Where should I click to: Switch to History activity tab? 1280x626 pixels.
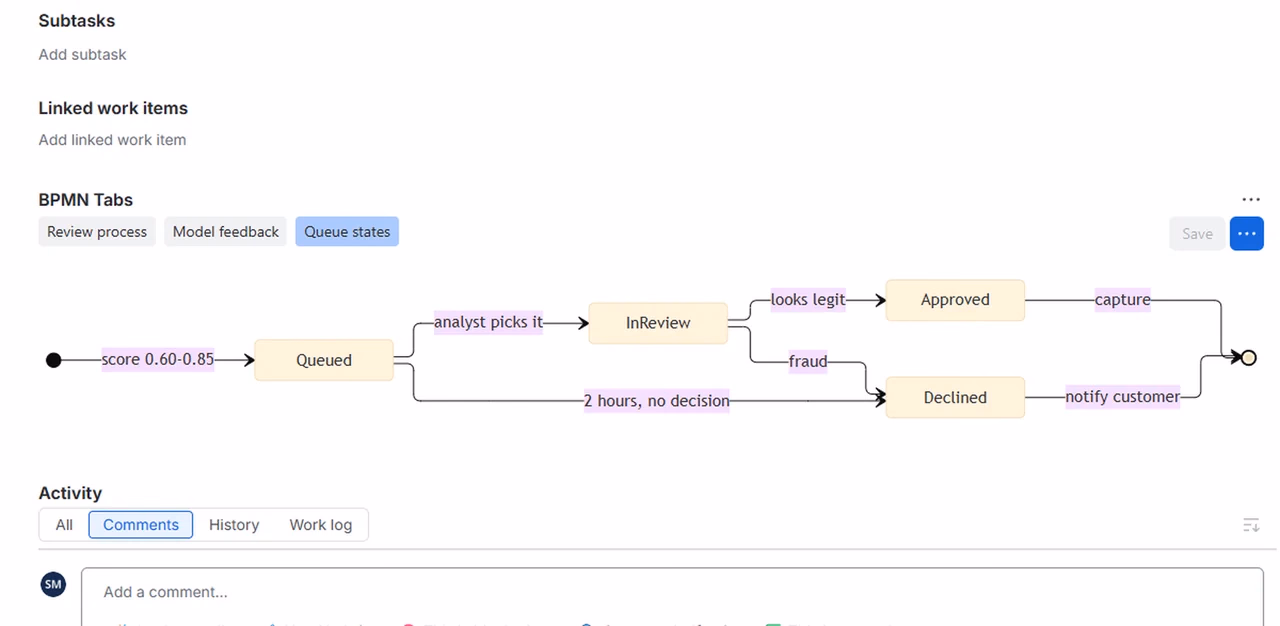(x=234, y=525)
